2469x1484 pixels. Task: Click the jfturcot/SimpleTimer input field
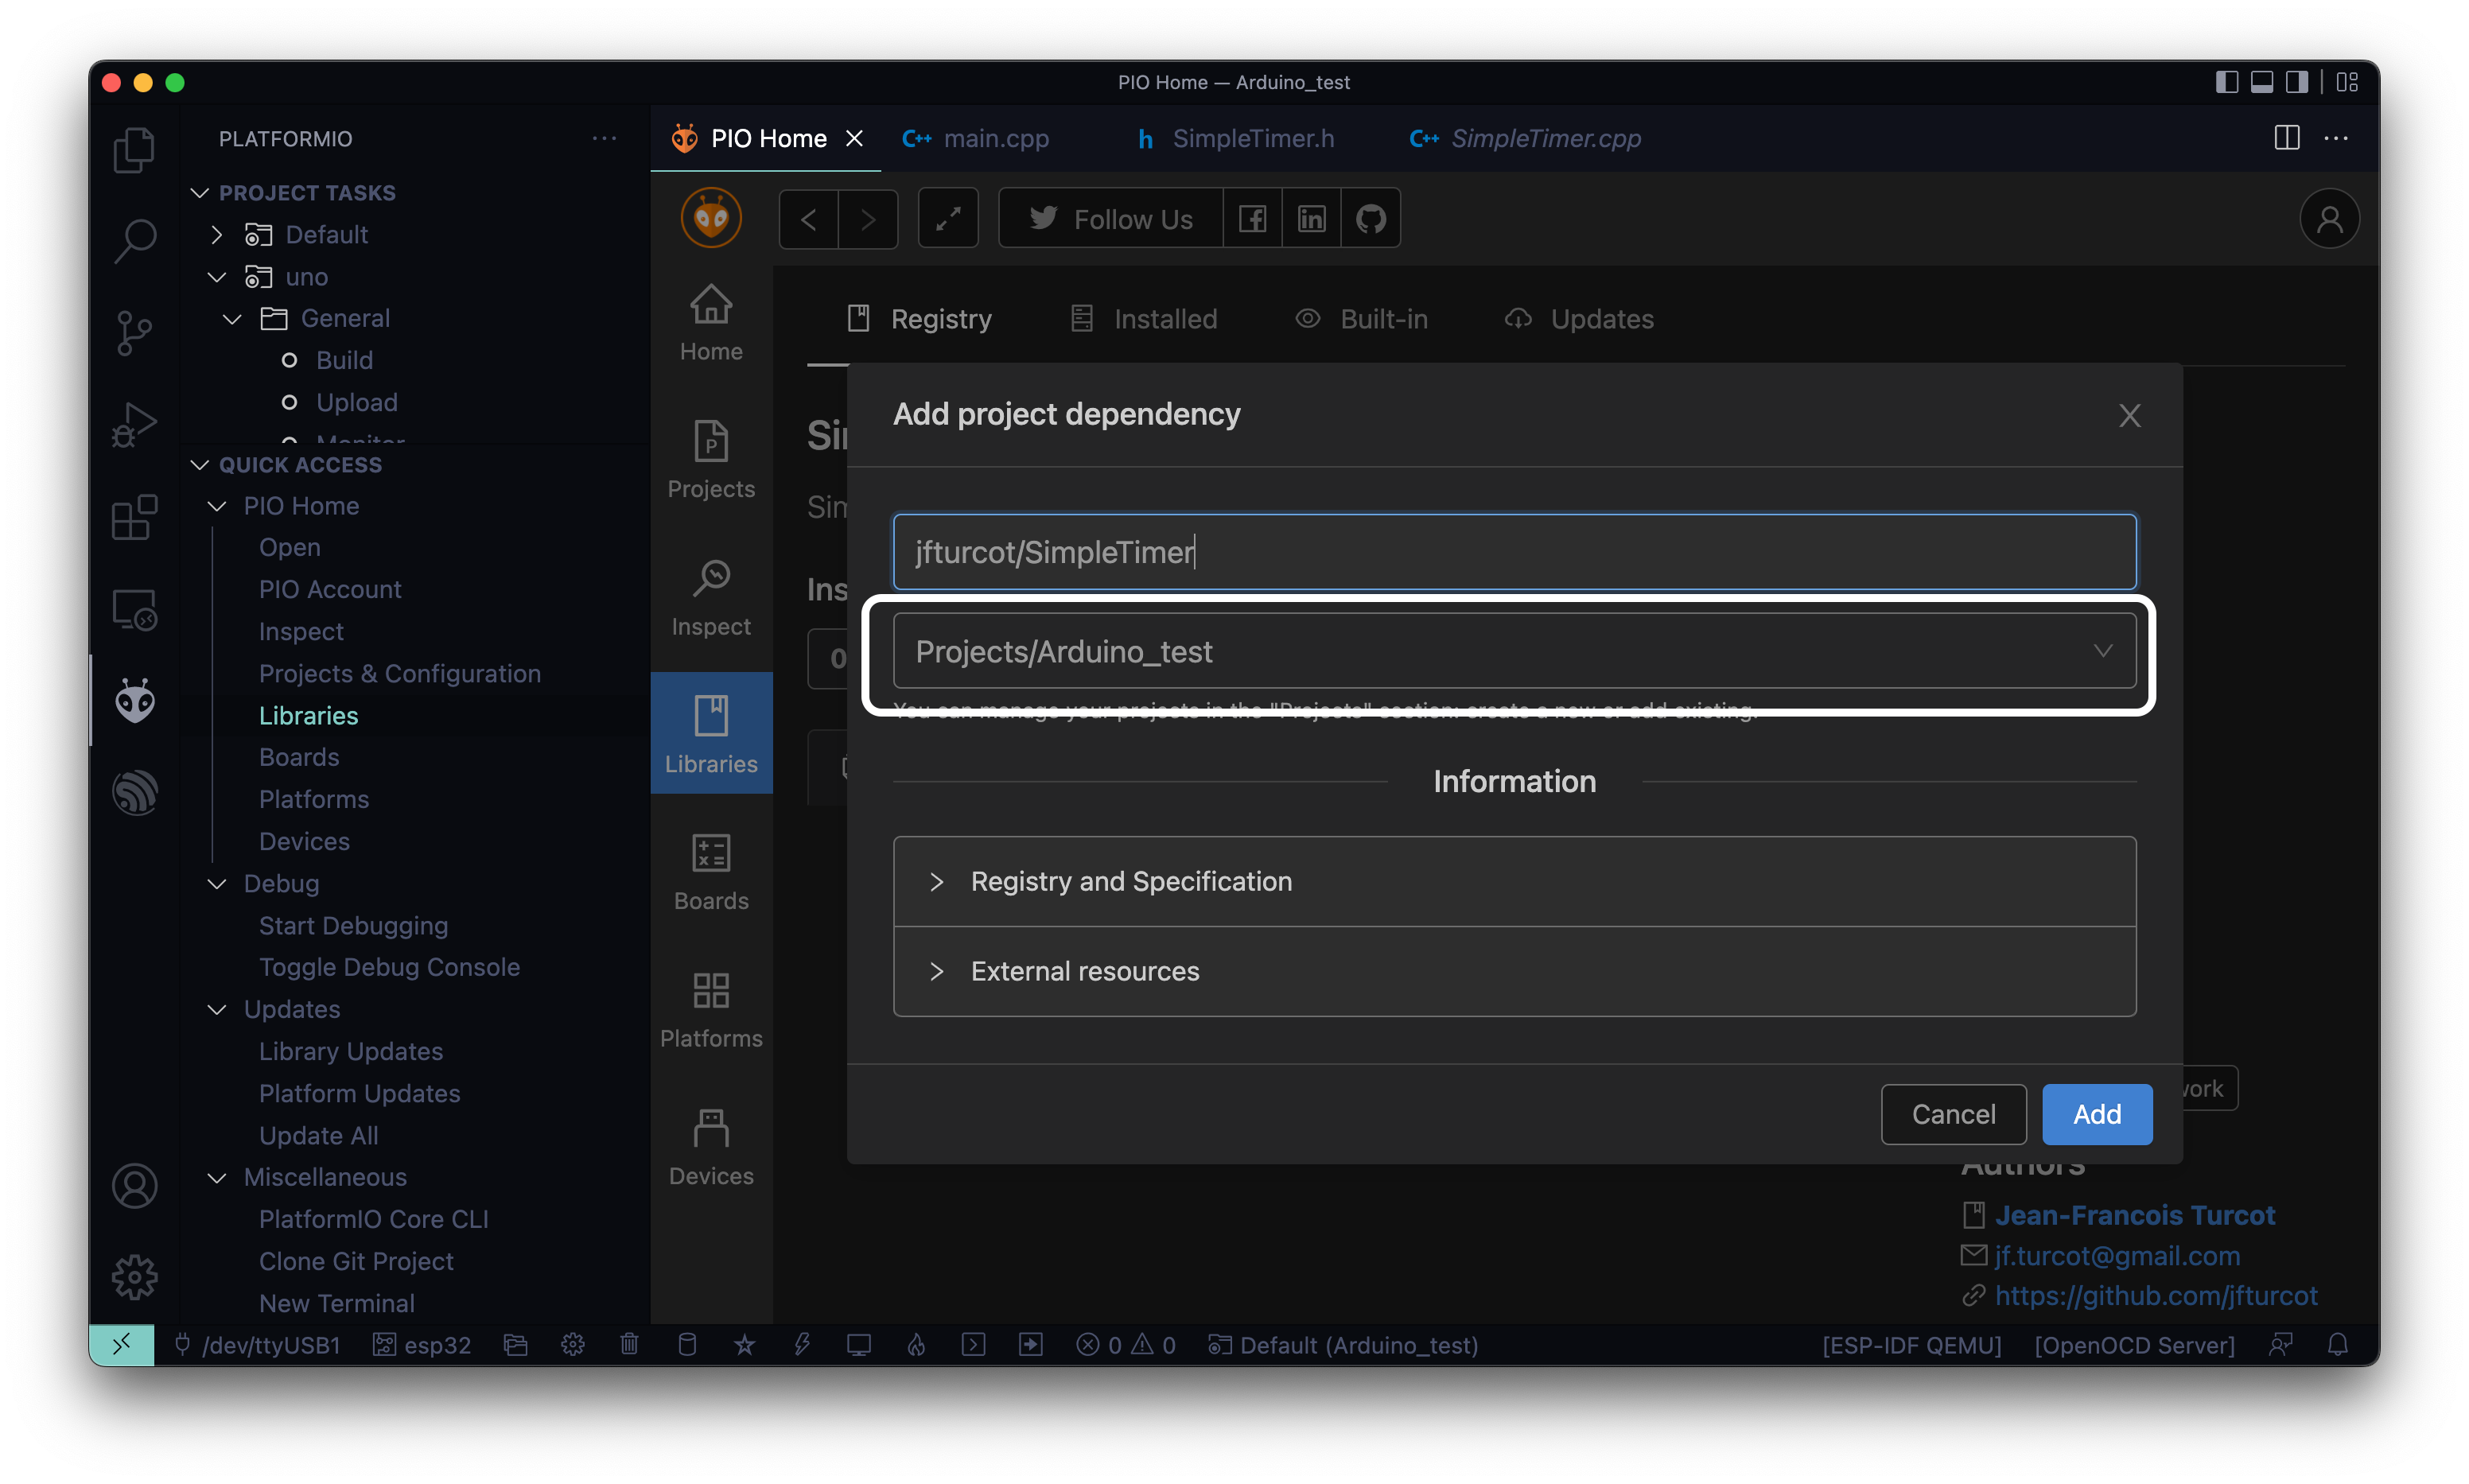point(1513,552)
